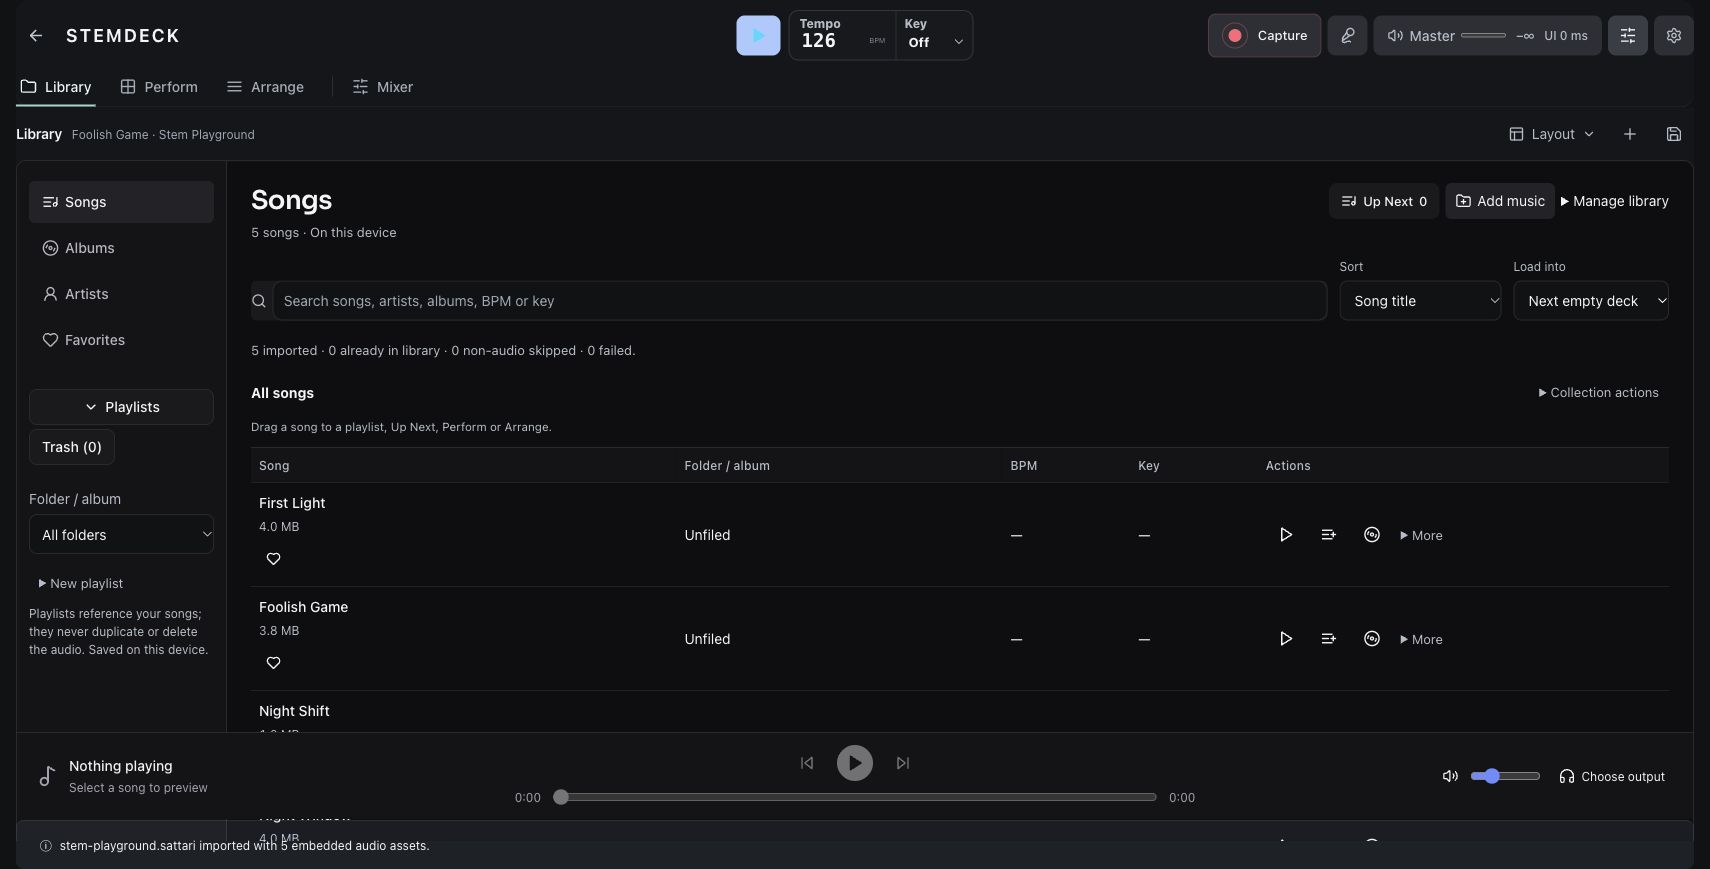Open Albums in the sidebar
Screen dimensions: 1710x869
tap(121, 248)
